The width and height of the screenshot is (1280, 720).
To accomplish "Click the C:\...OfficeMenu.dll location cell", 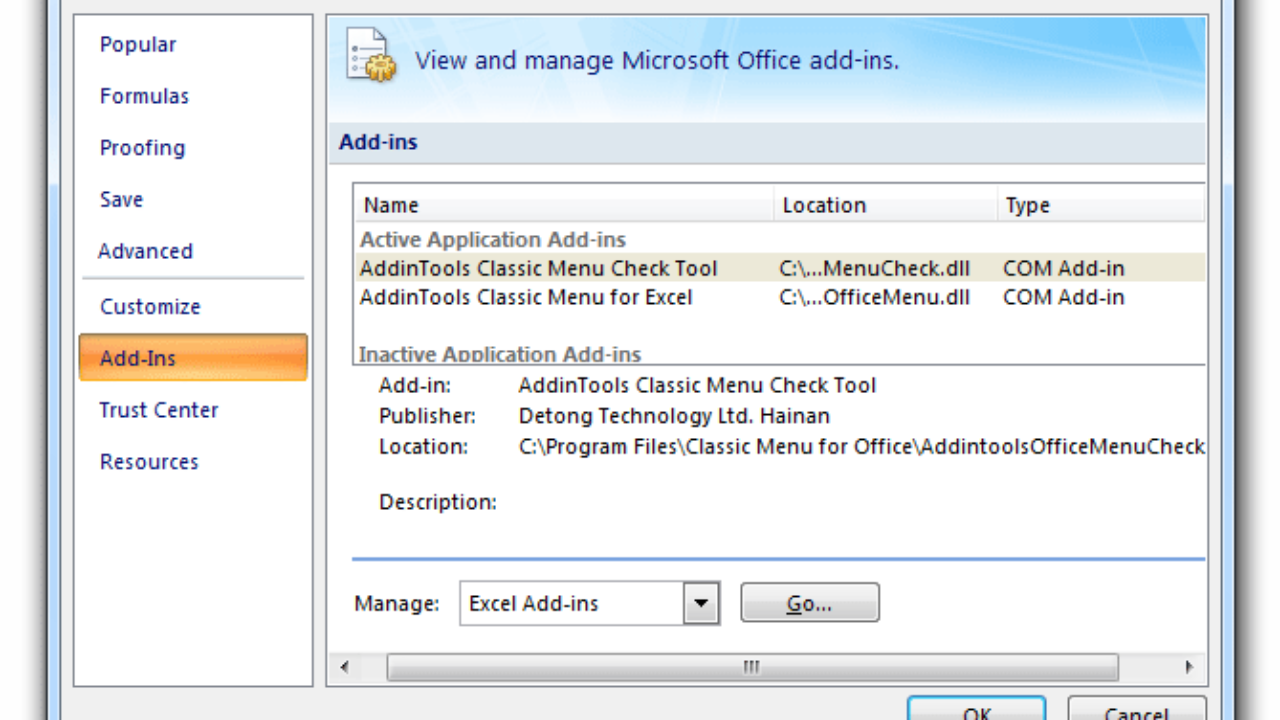I will [x=874, y=297].
